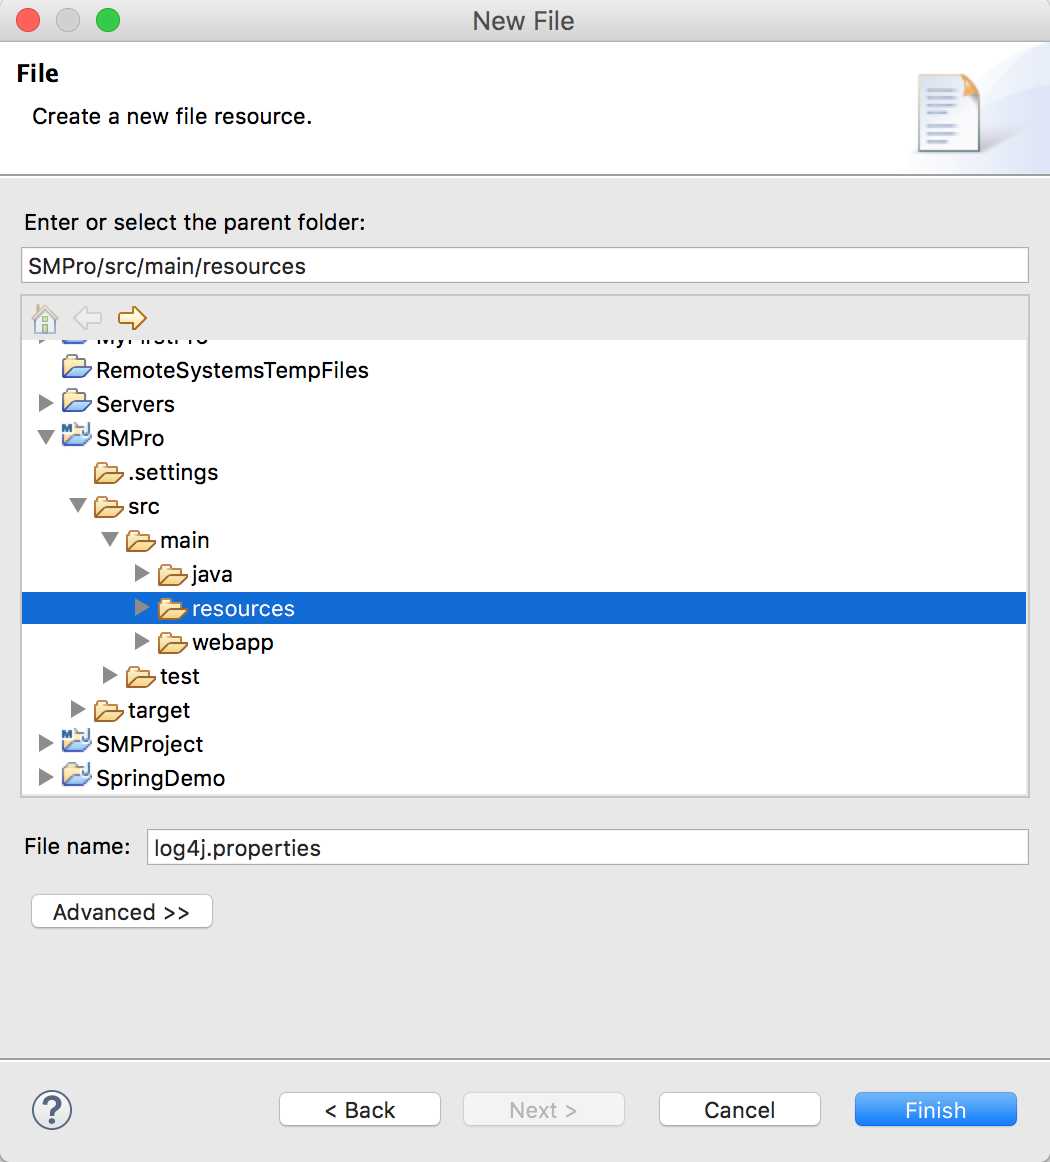Image resolution: width=1050 pixels, height=1162 pixels.
Task: Click the SMProject project icon
Action: pos(76,743)
